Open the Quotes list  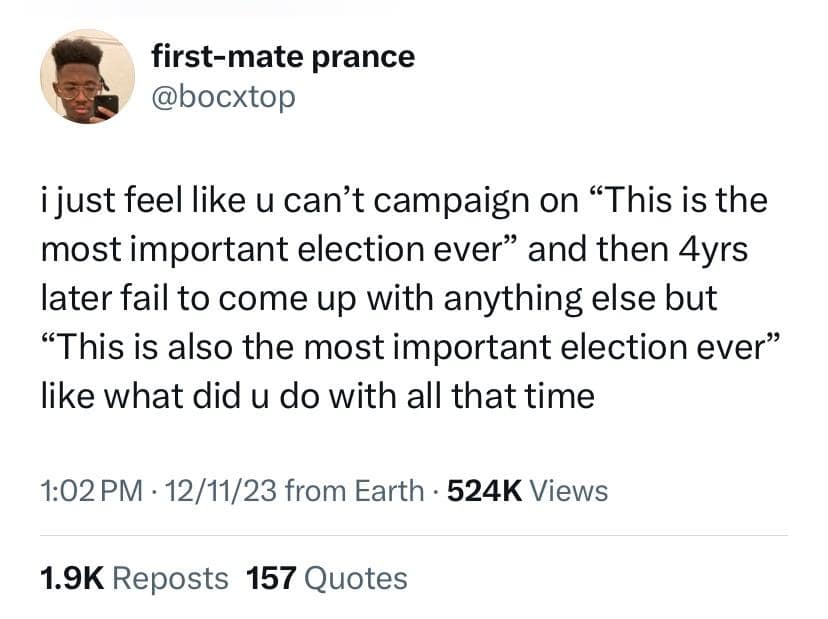(354, 578)
